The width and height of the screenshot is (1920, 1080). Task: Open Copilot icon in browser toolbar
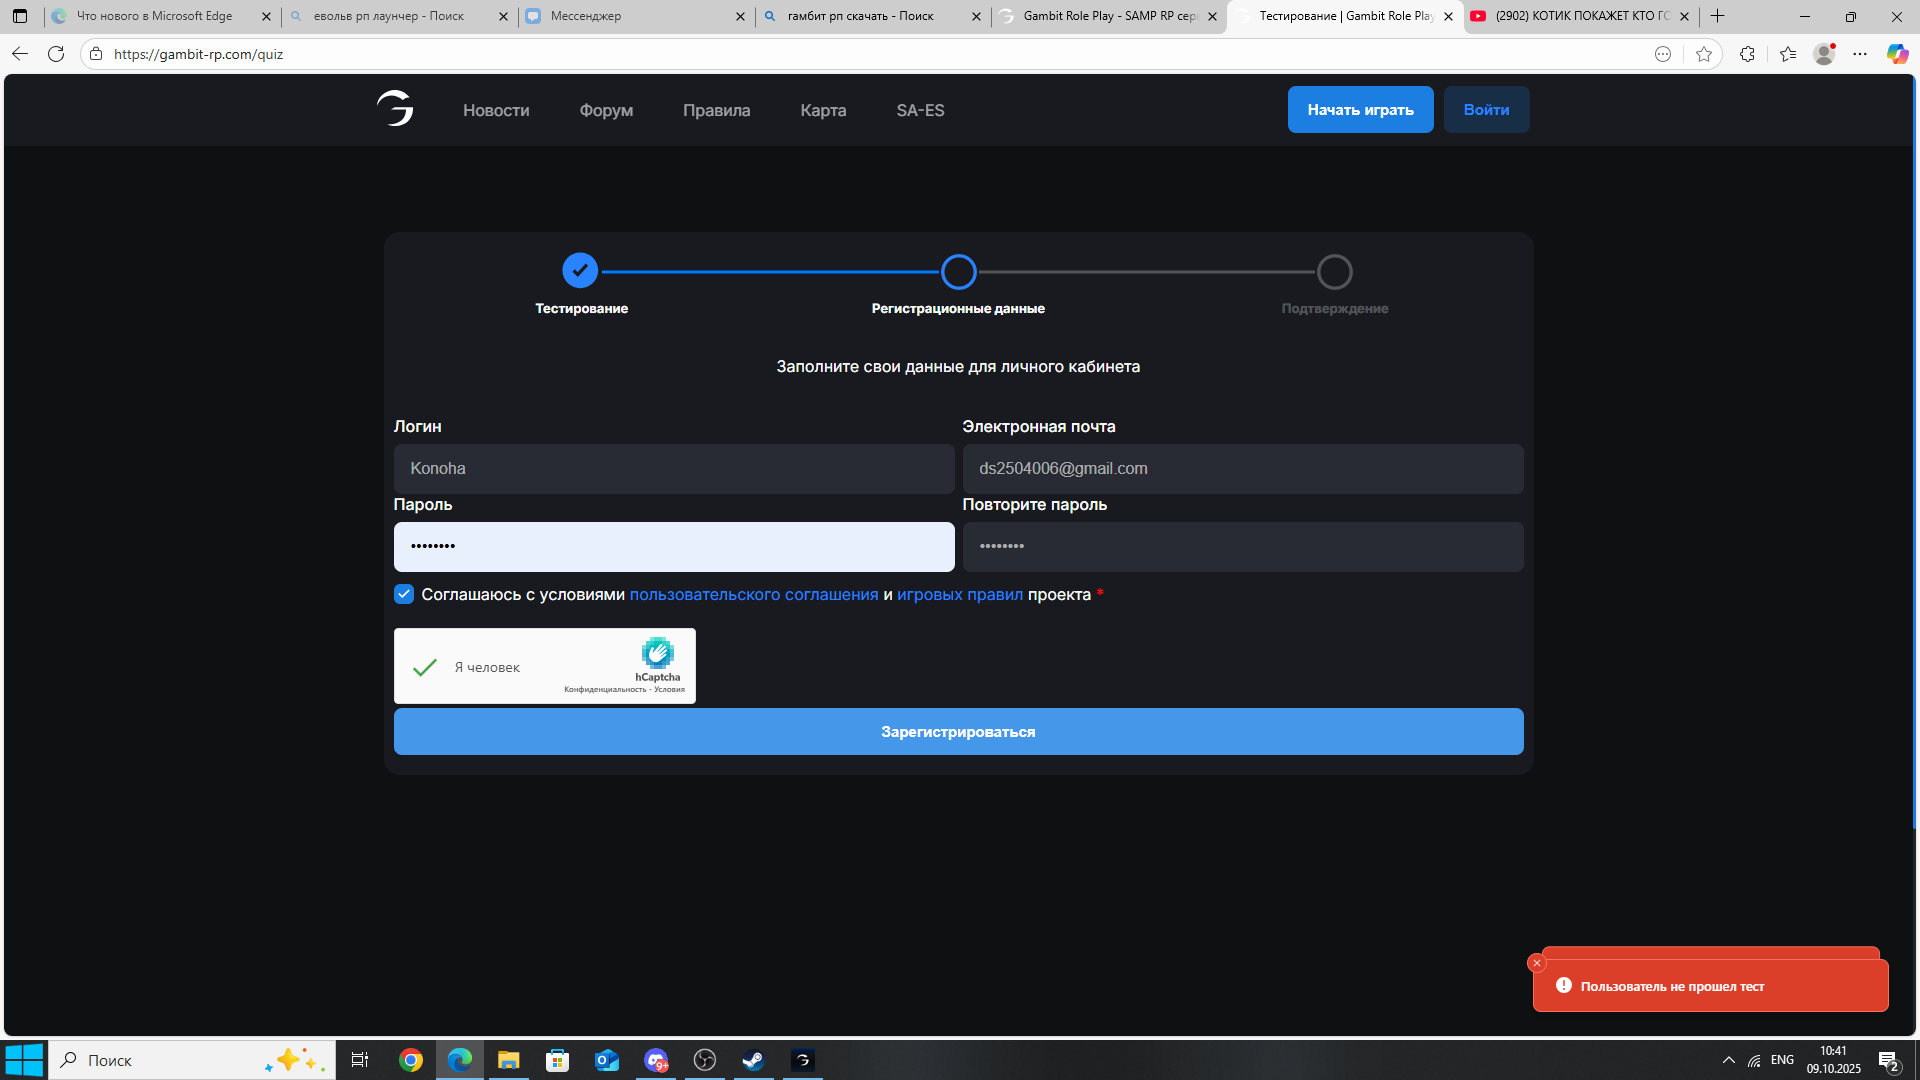1897,54
